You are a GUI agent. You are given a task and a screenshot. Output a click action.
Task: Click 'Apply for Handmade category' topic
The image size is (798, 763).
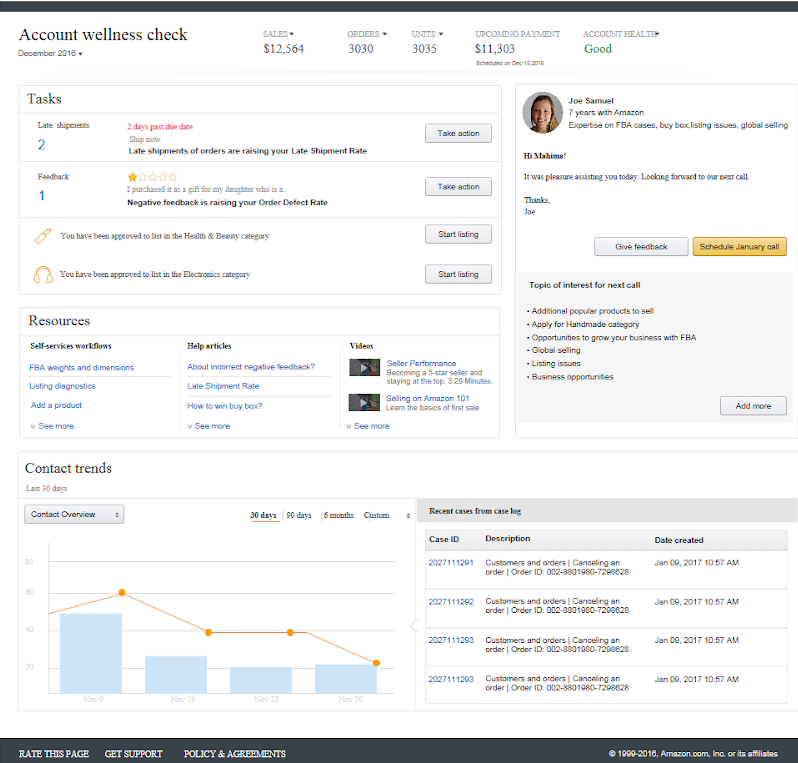point(585,325)
